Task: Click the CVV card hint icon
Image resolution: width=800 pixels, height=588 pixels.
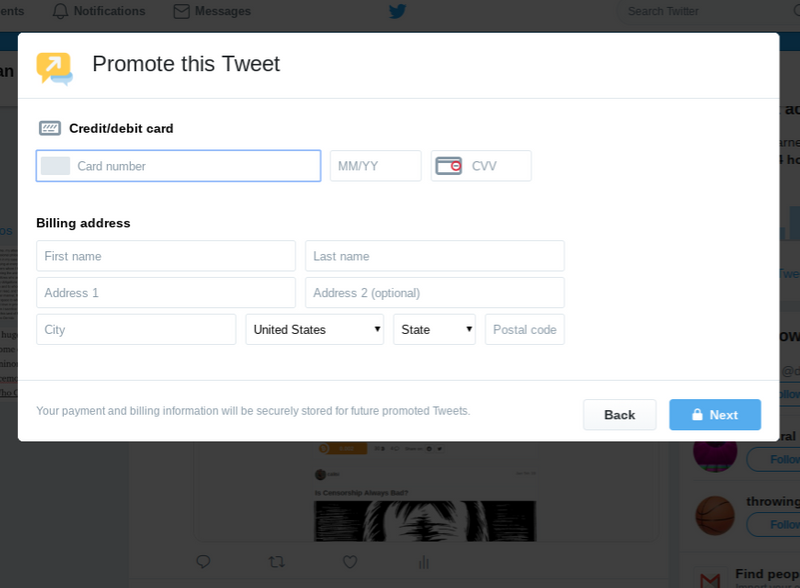Action: pyautogui.click(x=448, y=166)
